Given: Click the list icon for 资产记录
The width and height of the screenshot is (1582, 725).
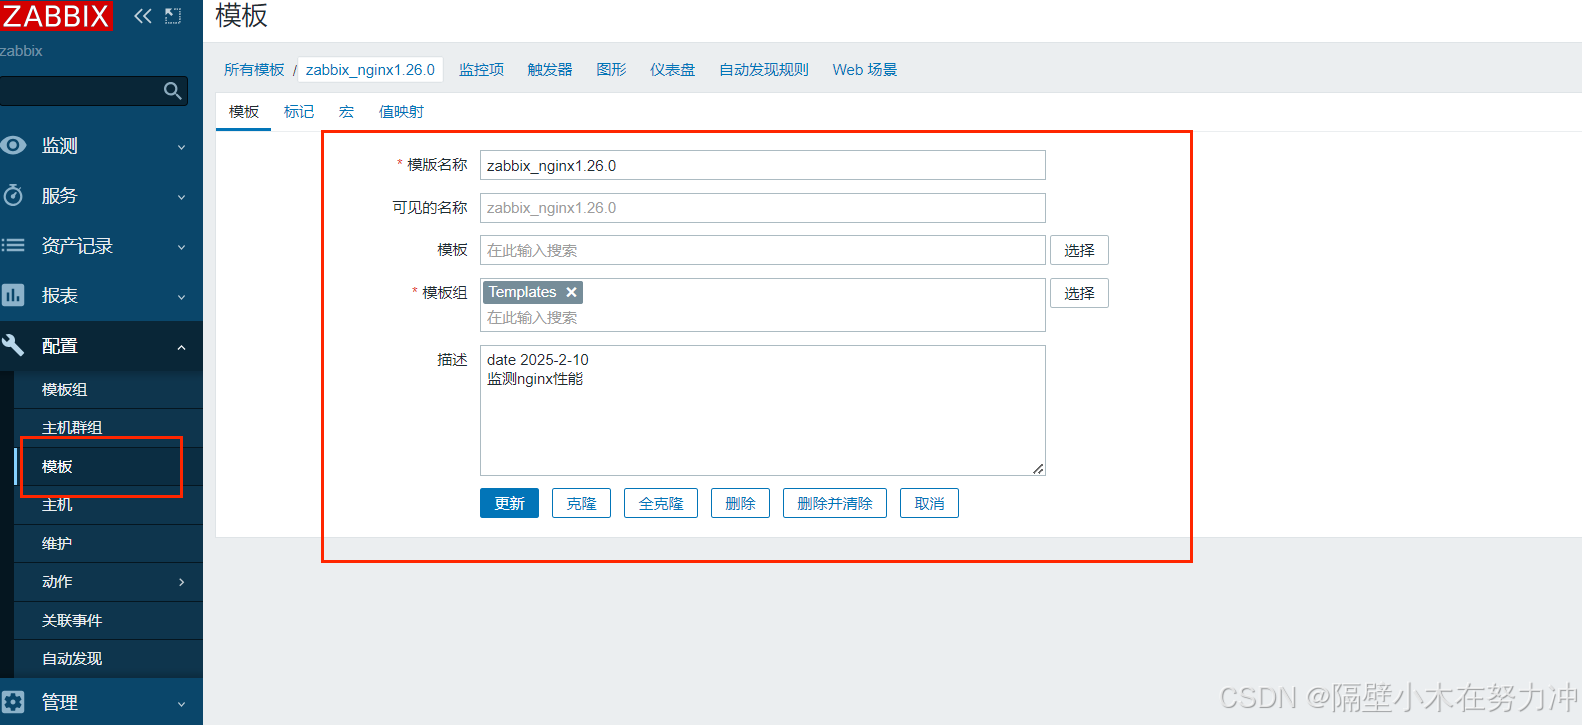Looking at the screenshot, I should coord(13,245).
